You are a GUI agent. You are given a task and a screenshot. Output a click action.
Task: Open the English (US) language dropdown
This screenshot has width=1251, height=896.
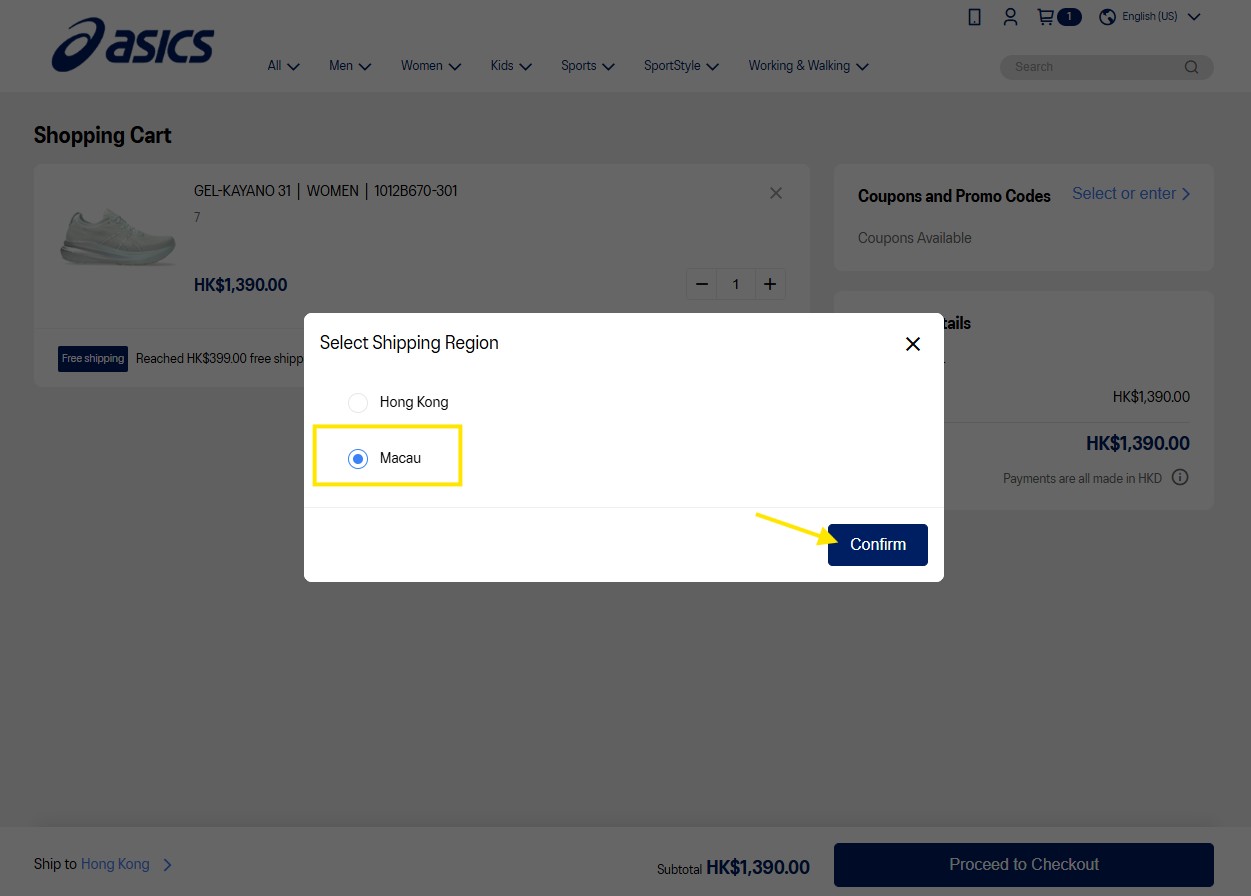point(1161,17)
